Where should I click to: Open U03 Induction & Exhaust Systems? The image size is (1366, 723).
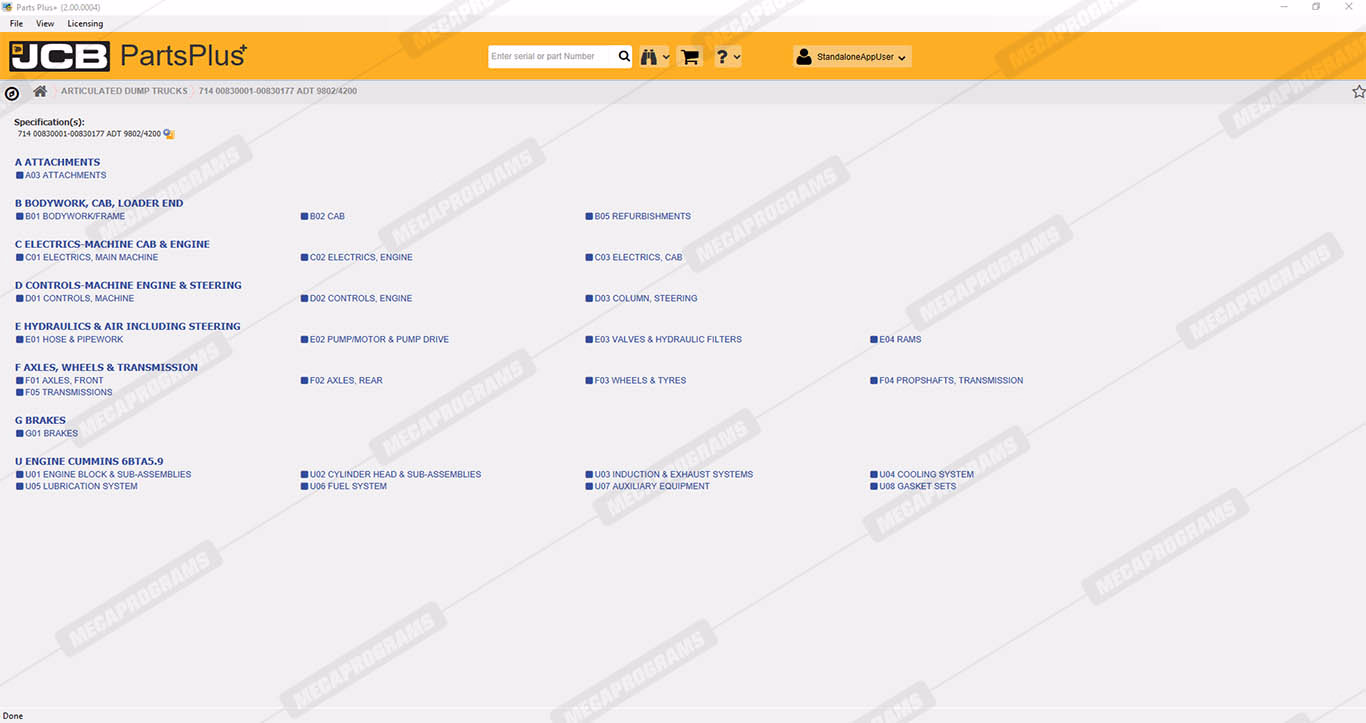tap(669, 474)
